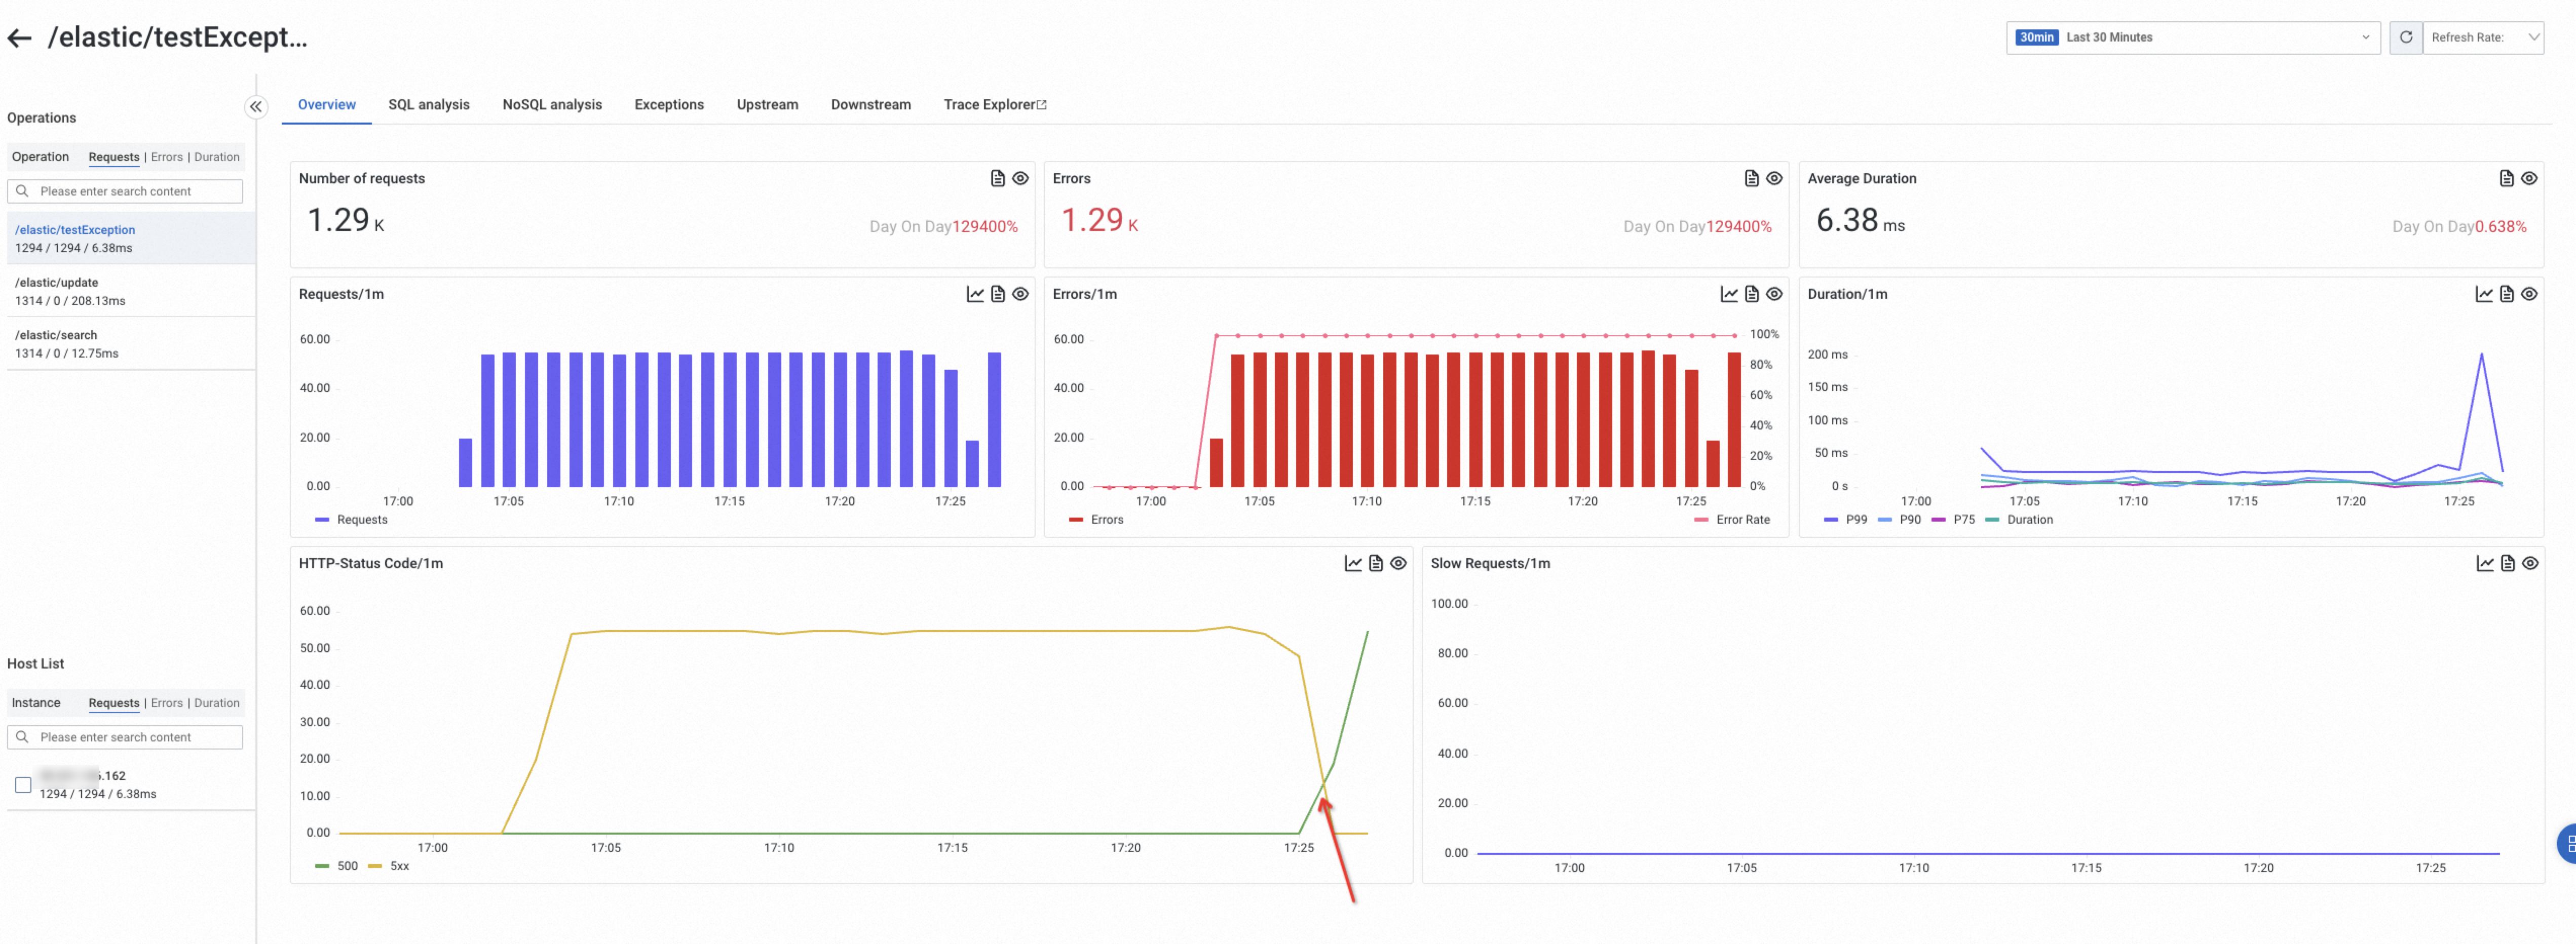Click the 30min badge in time selector

pos(2036,37)
